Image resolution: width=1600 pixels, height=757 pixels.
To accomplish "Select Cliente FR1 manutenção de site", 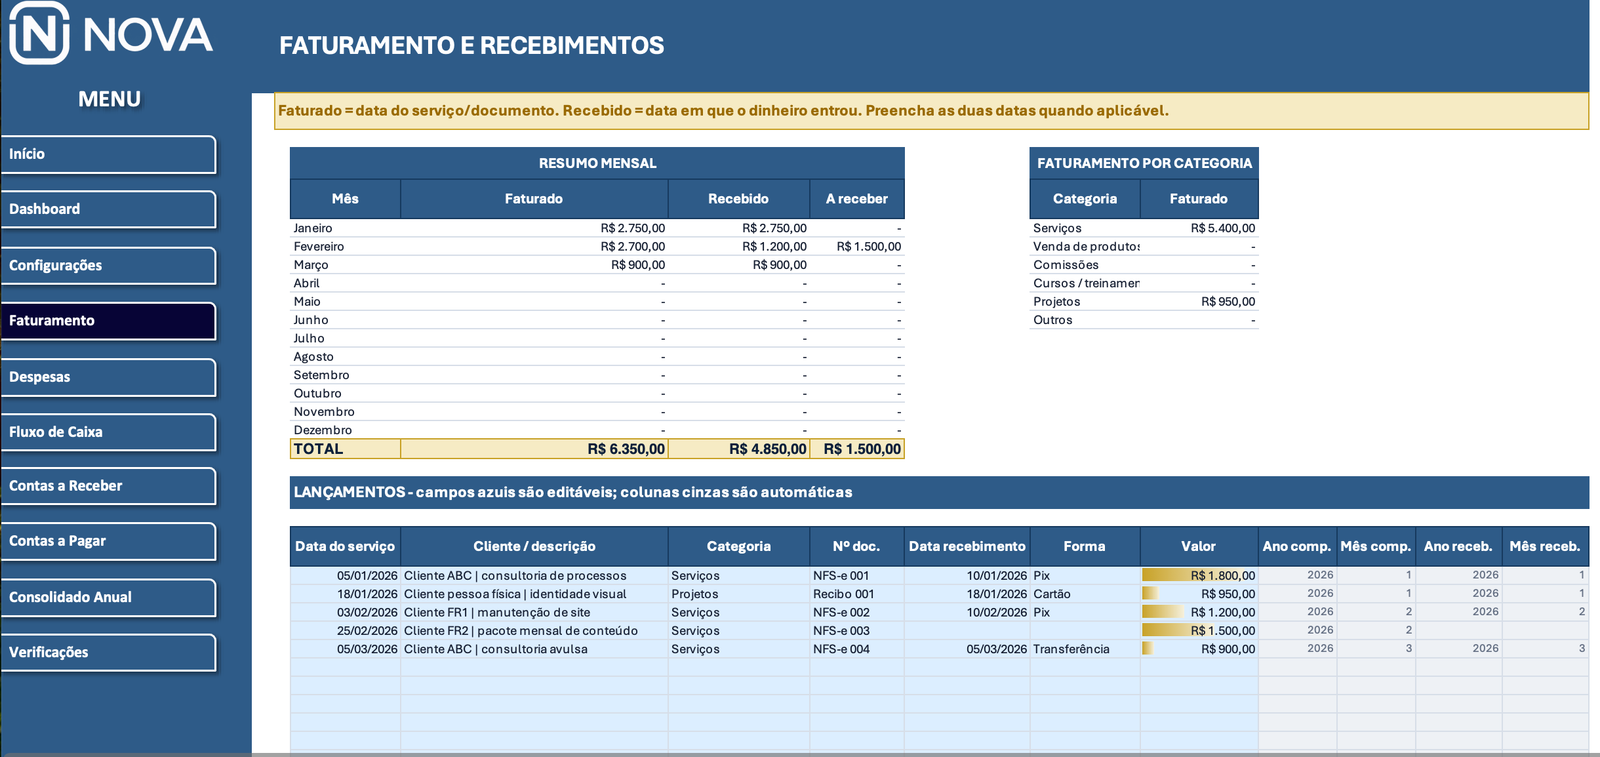I will 534,612.
